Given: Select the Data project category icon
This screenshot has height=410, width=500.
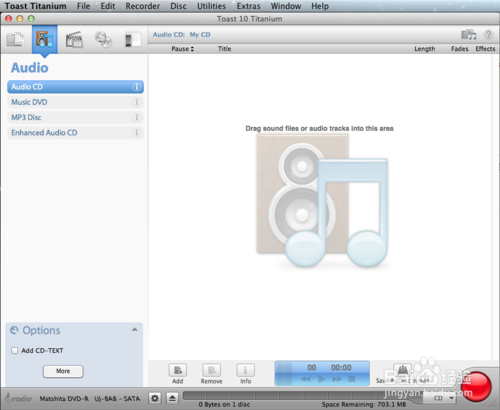Looking at the screenshot, I should click(x=15, y=39).
